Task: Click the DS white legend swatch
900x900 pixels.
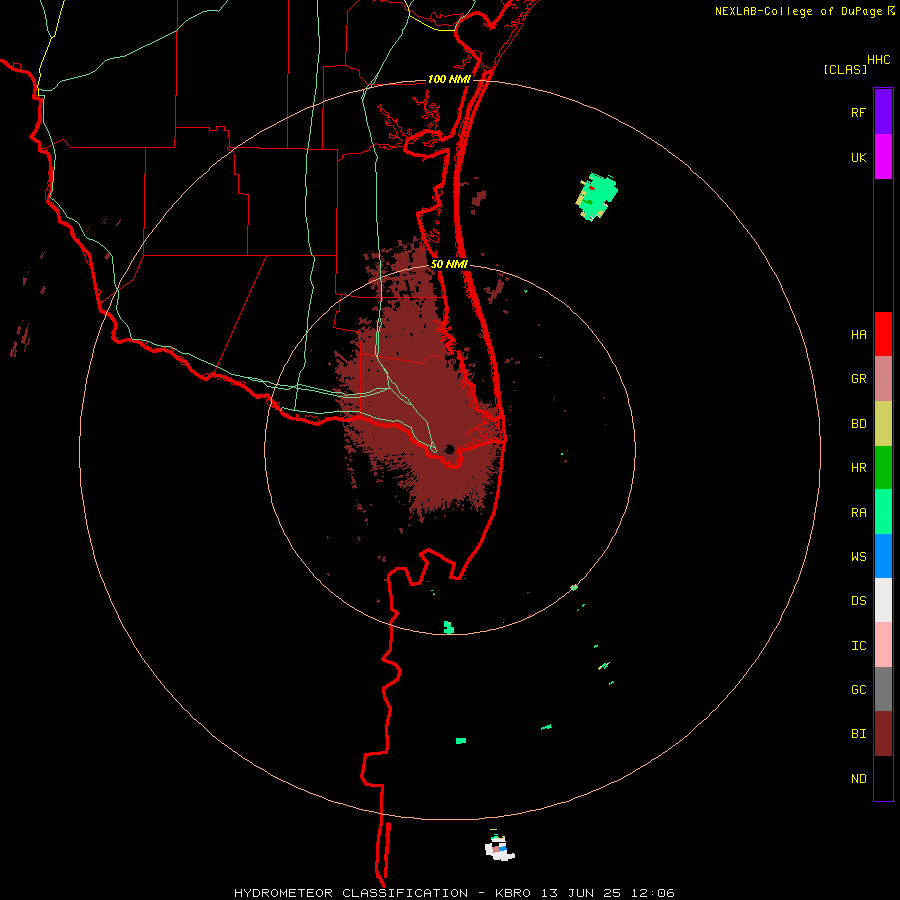Action: pyautogui.click(x=883, y=600)
